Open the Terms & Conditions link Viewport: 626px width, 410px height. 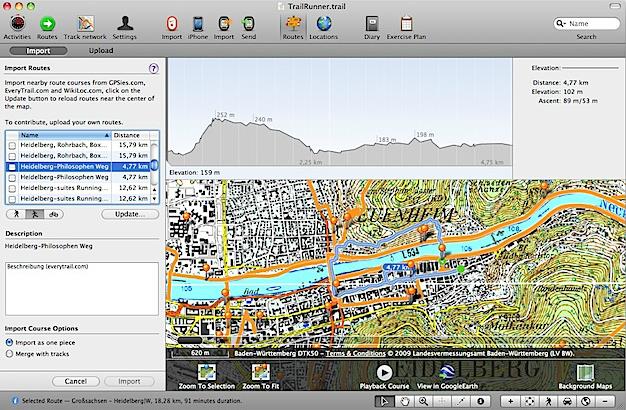(x=355, y=353)
